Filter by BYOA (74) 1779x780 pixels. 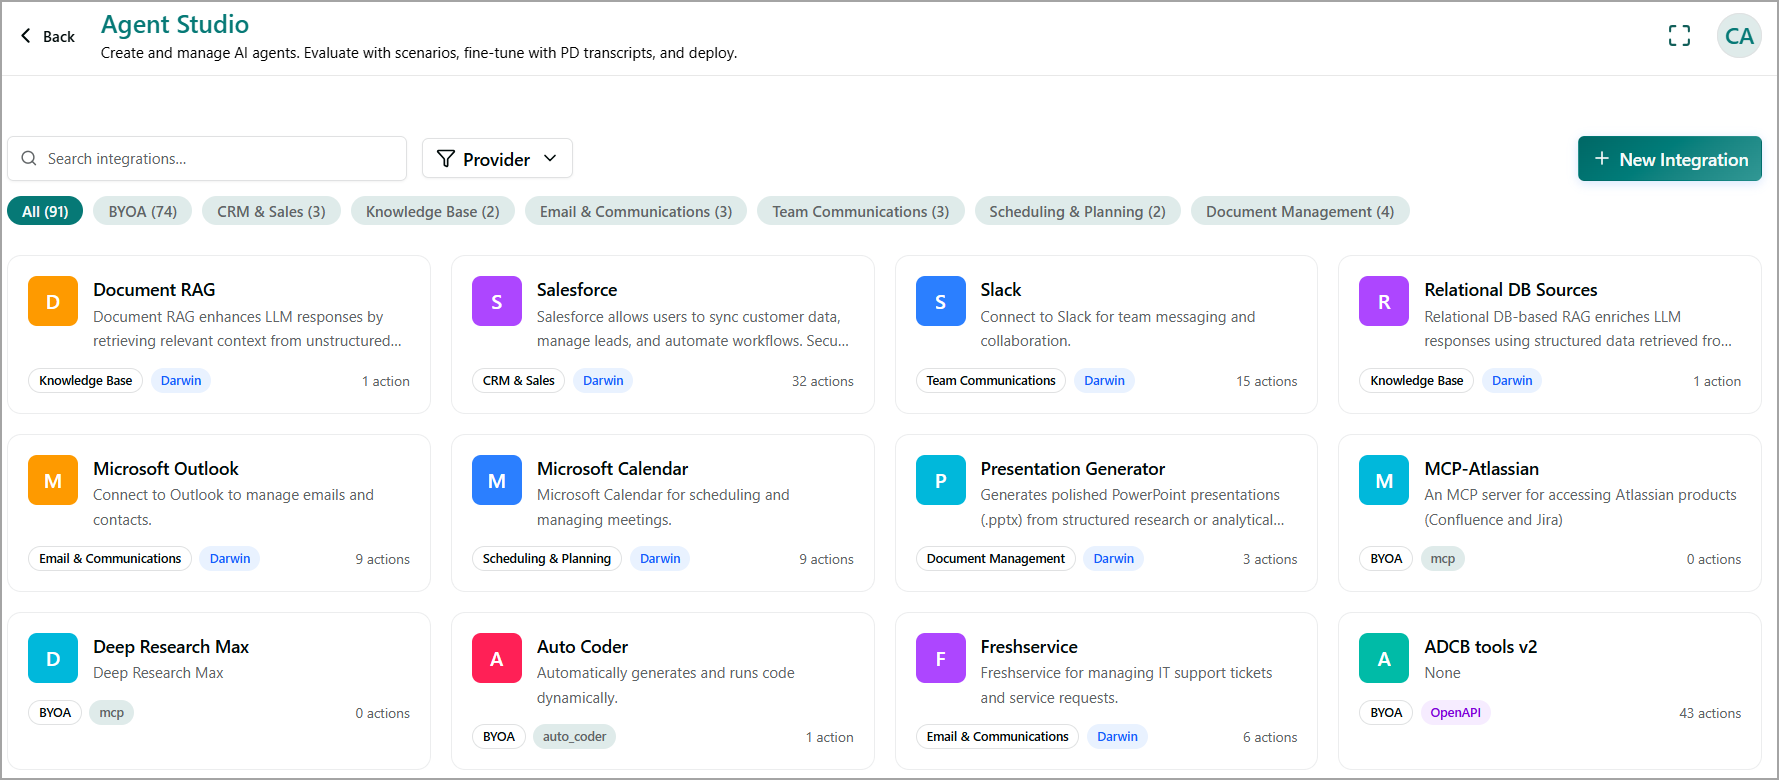click(143, 211)
